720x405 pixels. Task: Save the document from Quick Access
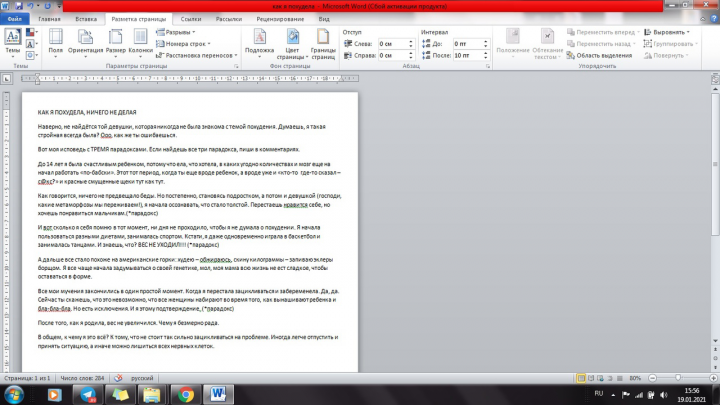tap(19, 6)
